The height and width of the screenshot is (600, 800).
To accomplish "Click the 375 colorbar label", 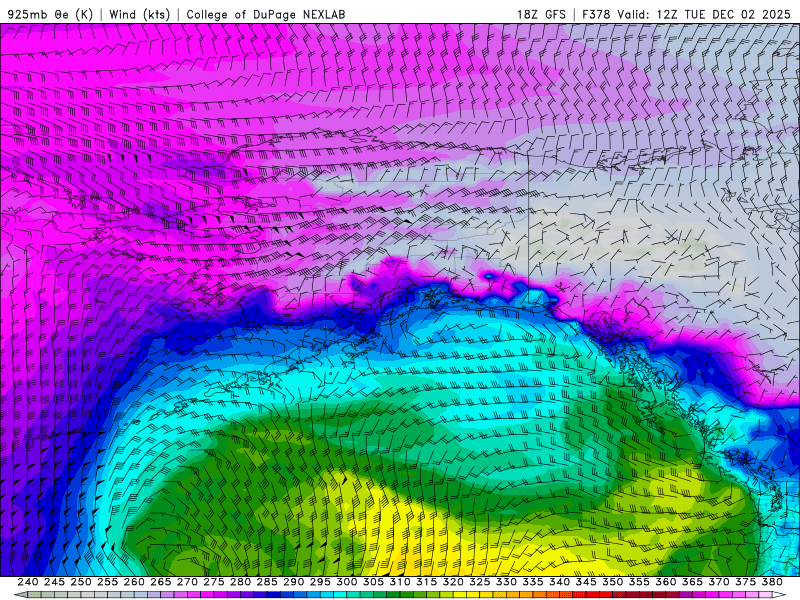I will point(745,582).
